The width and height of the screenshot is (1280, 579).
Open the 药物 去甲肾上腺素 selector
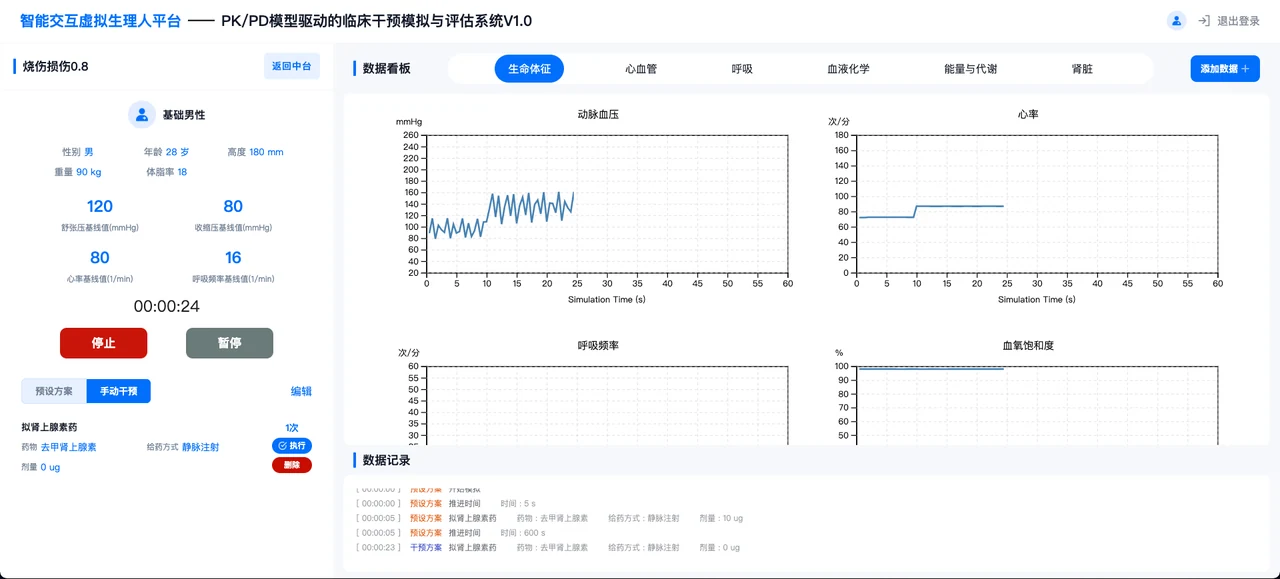pyautogui.click(x=69, y=447)
